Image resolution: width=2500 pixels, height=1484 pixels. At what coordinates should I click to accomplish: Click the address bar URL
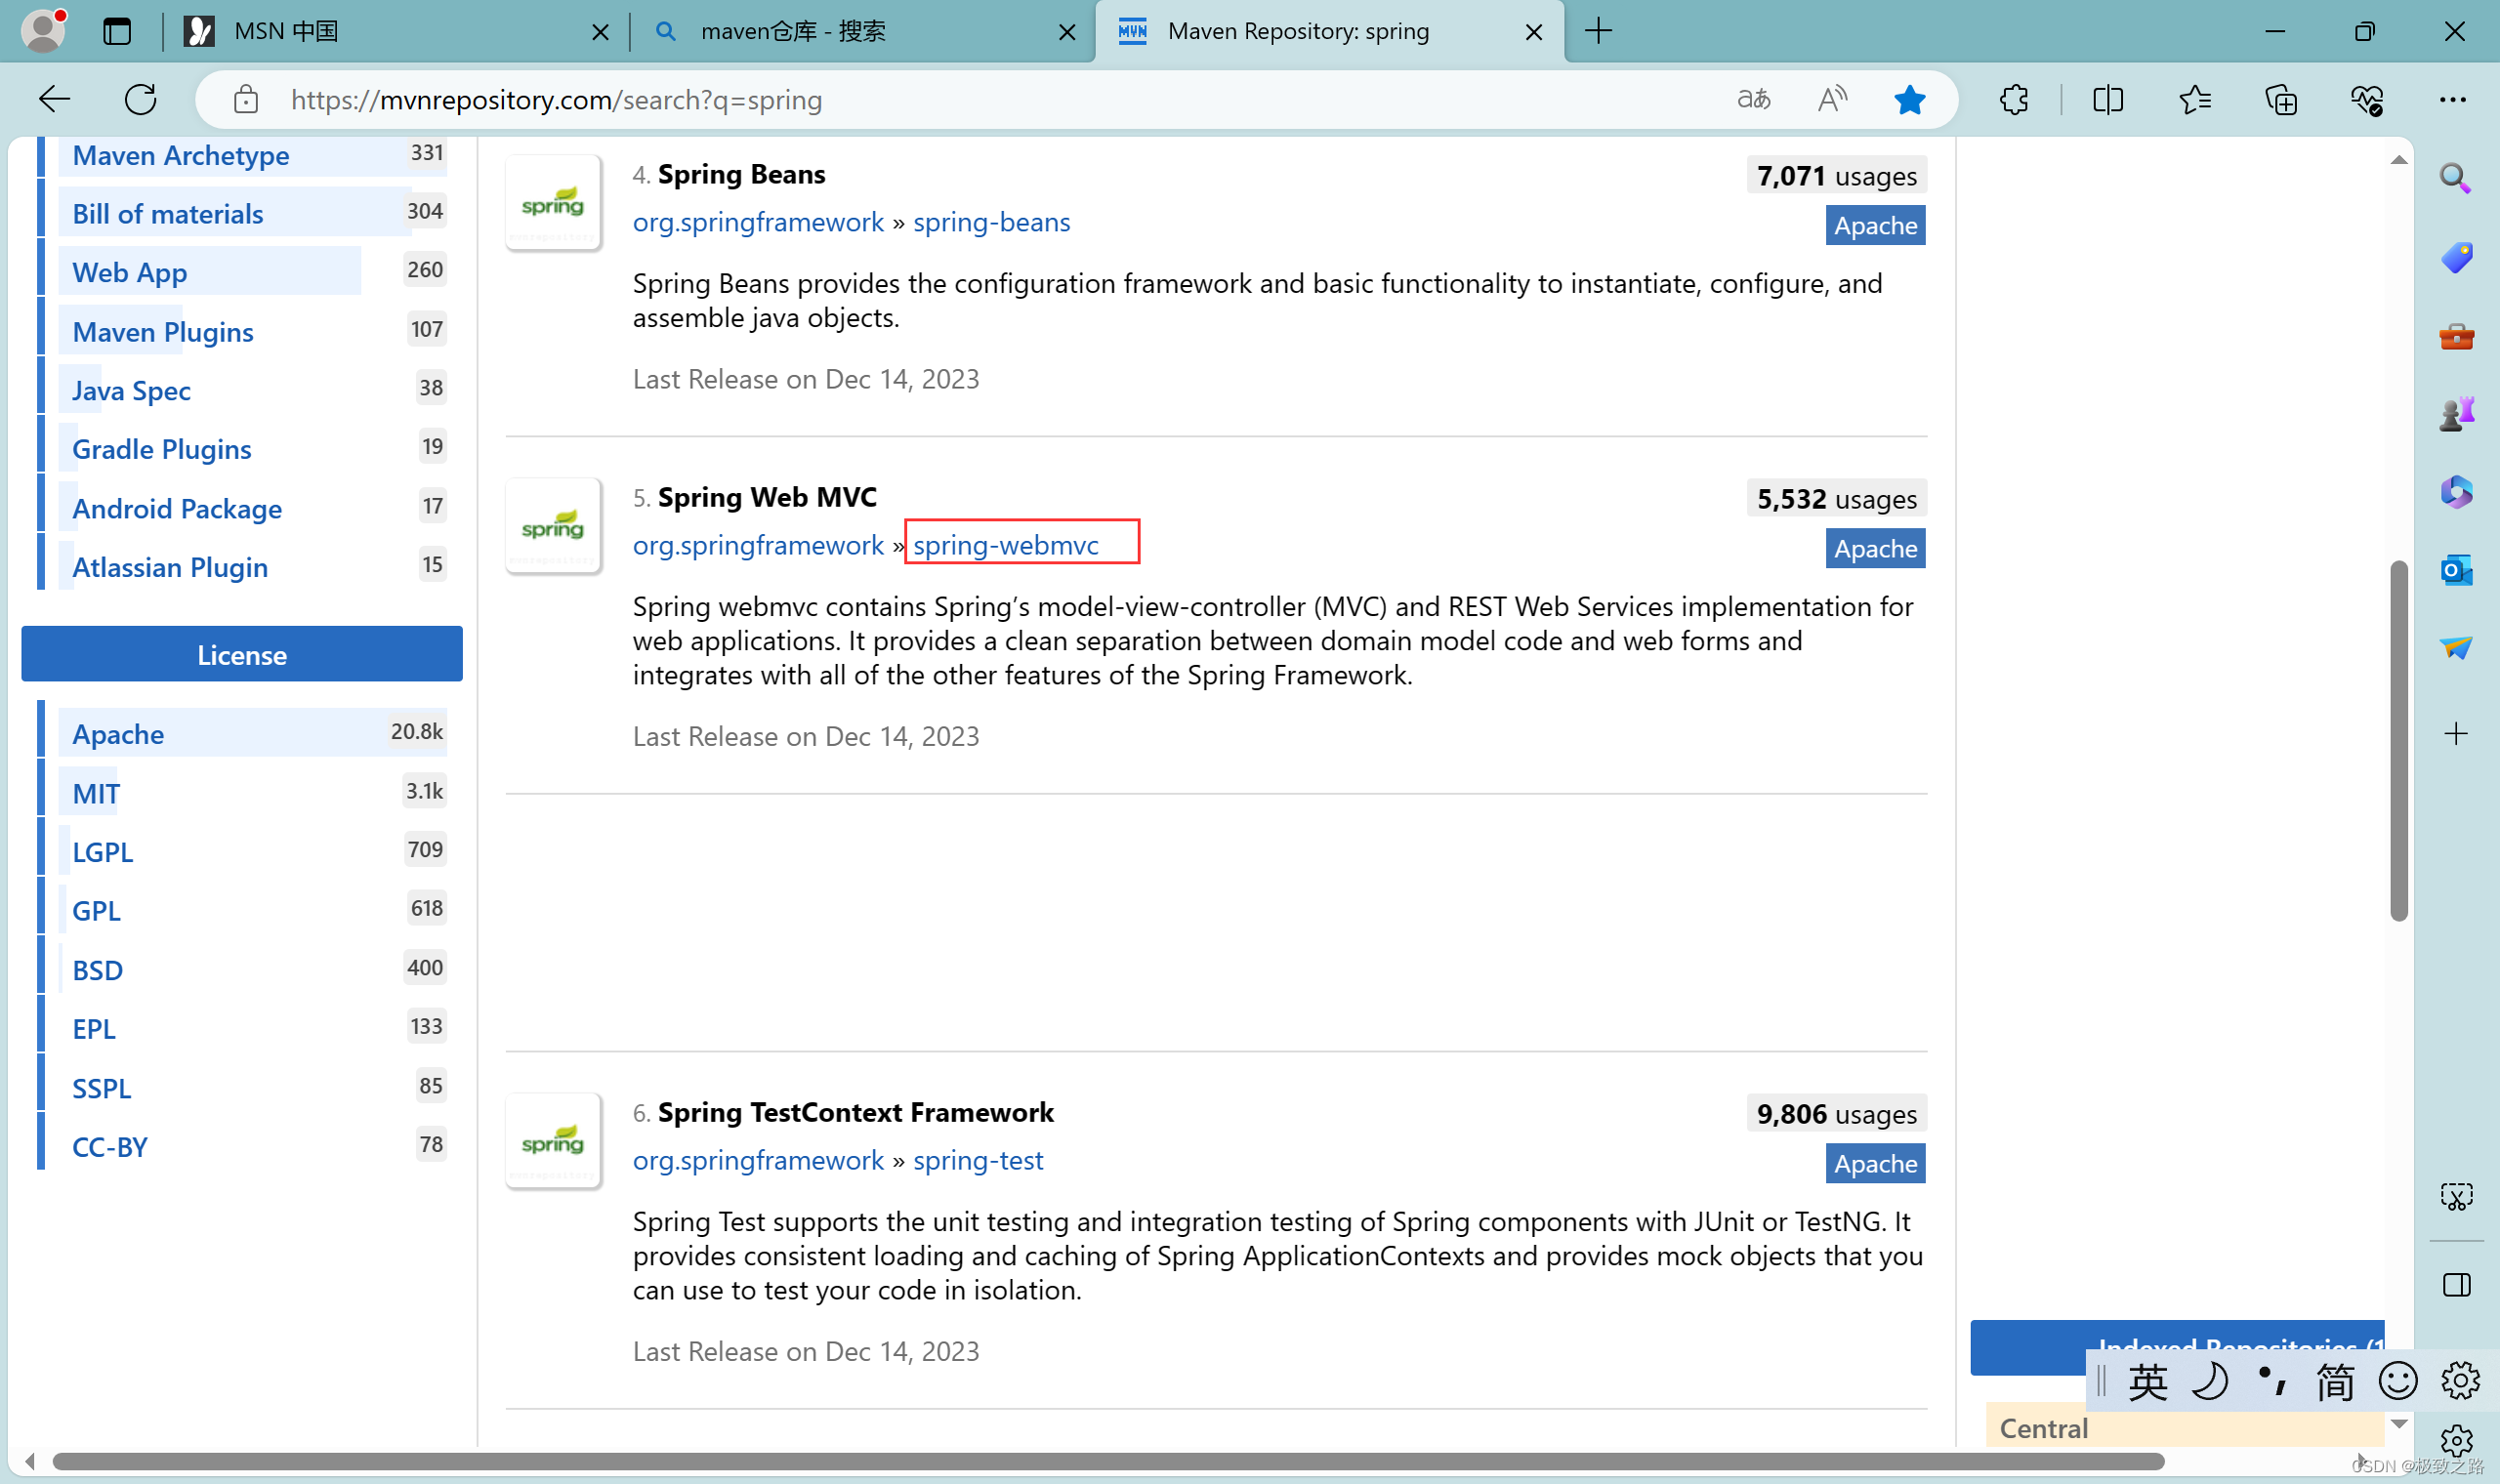557,100
